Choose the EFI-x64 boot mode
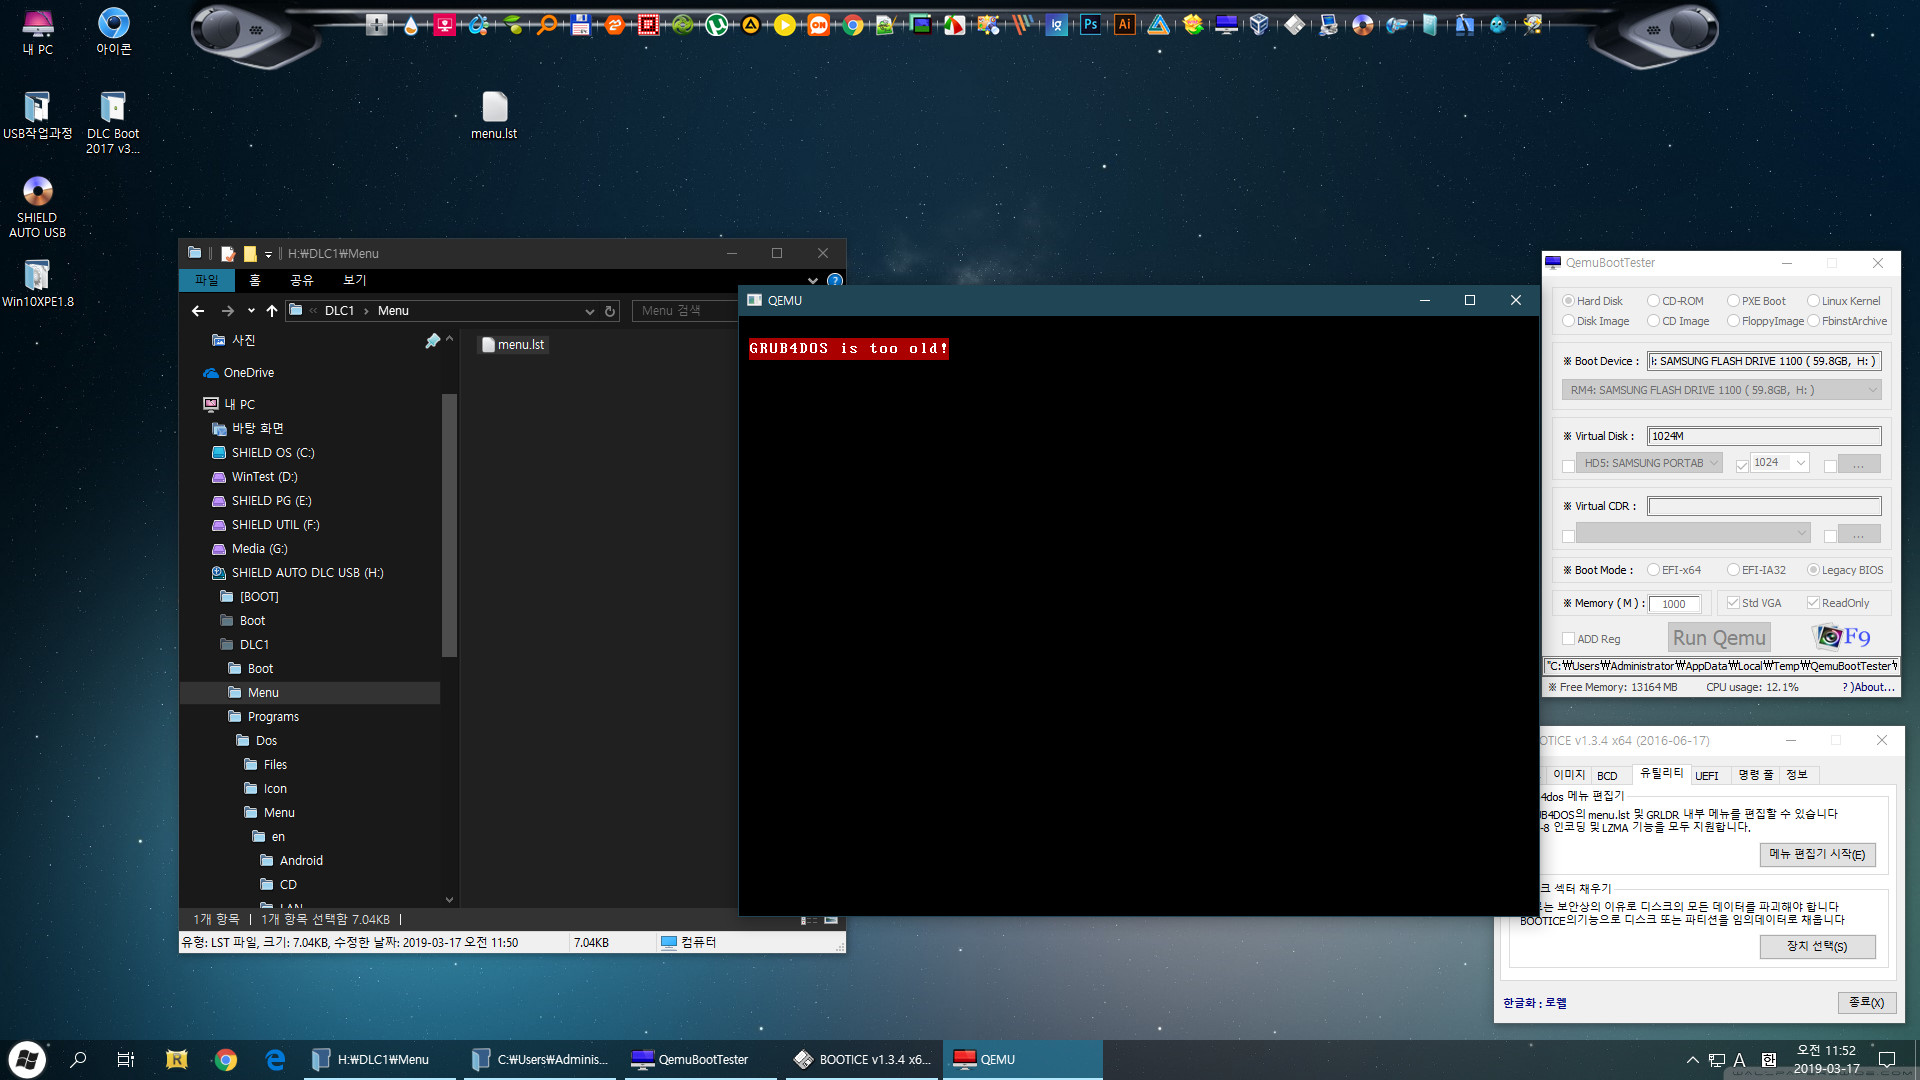This screenshot has width=1920, height=1080. click(1653, 570)
